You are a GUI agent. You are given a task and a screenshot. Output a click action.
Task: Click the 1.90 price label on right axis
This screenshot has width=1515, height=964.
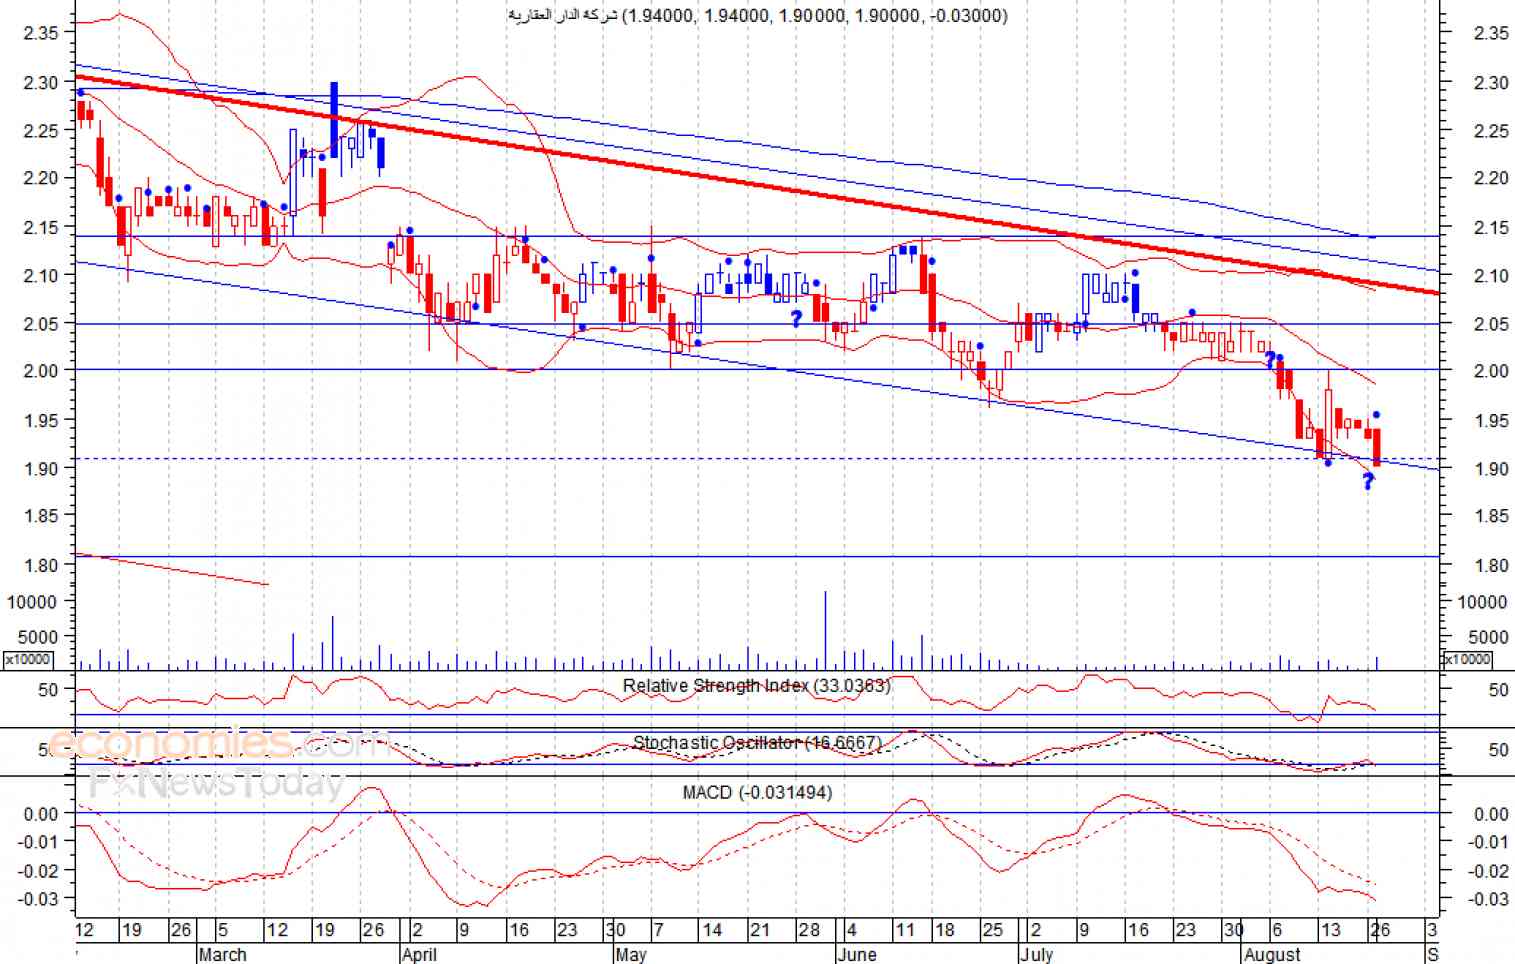click(x=1491, y=469)
